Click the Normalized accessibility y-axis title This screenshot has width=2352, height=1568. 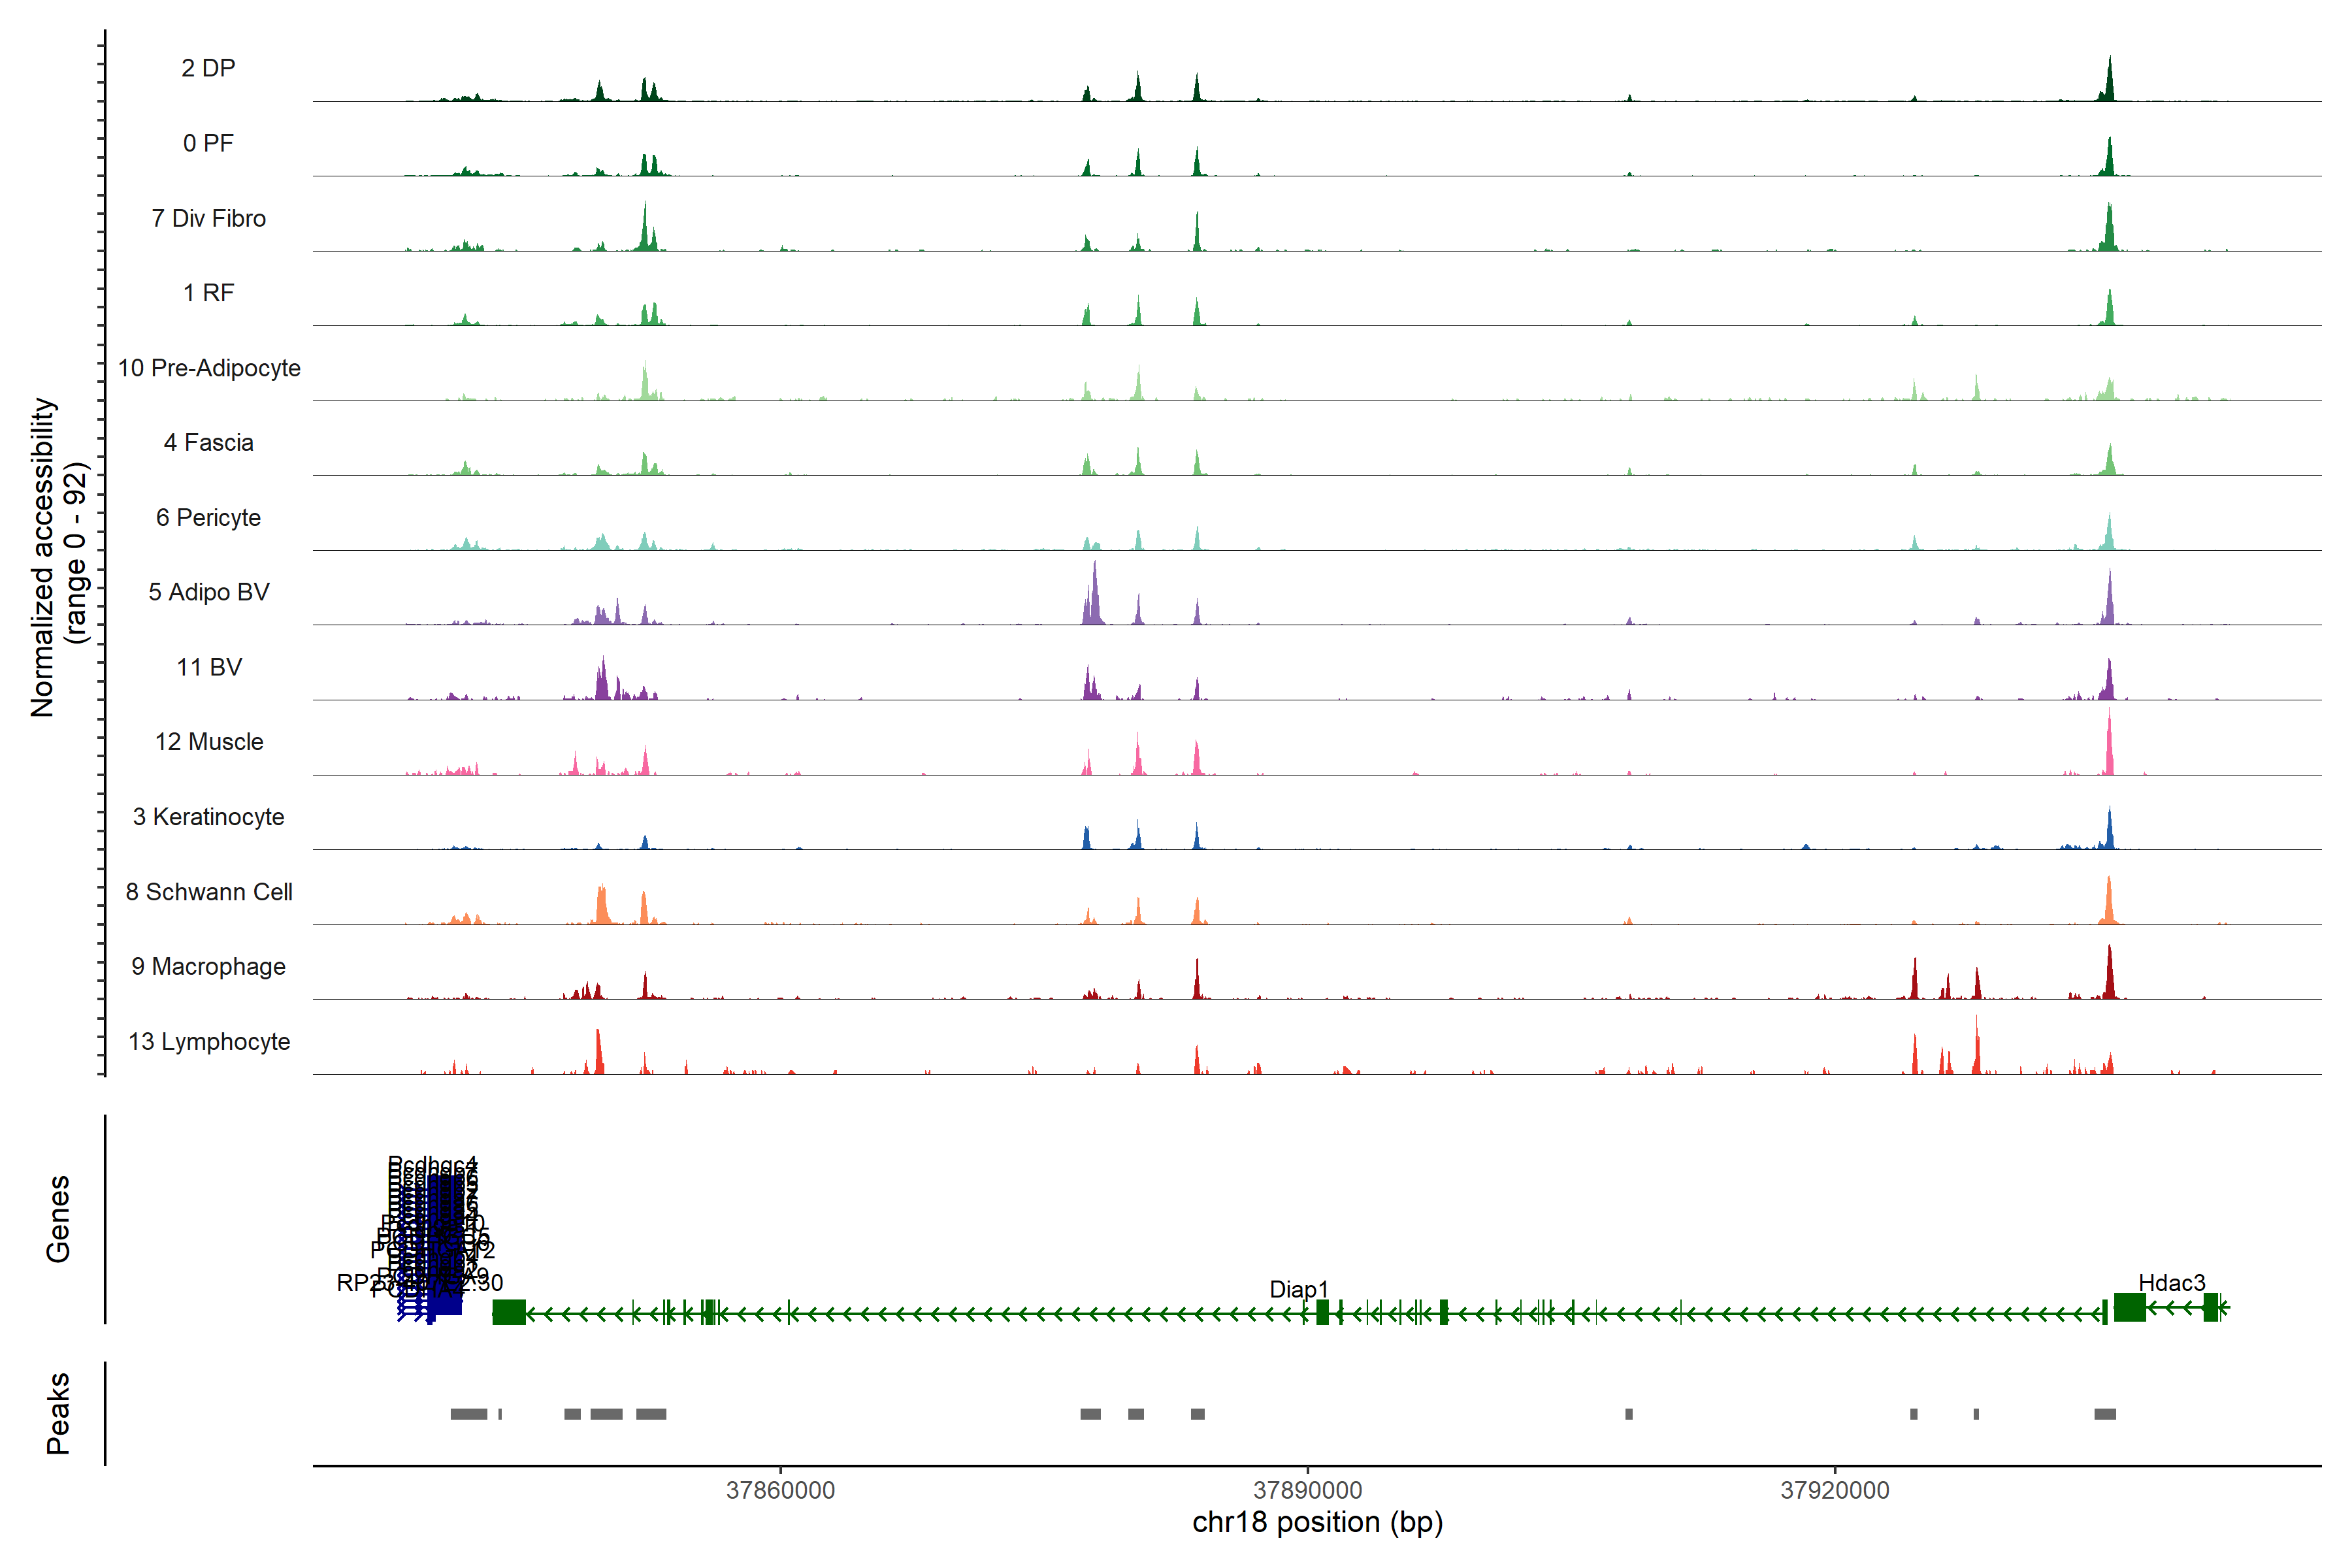click(x=42, y=557)
